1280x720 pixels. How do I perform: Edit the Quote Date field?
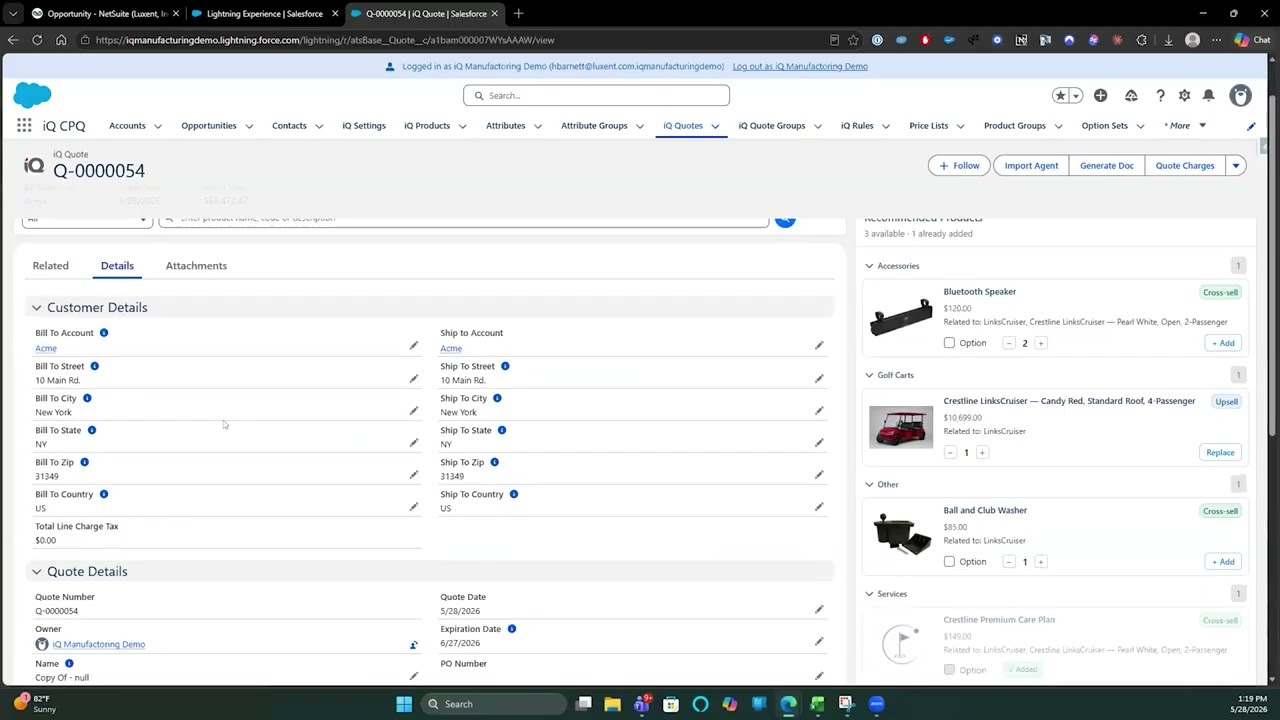tap(819, 609)
